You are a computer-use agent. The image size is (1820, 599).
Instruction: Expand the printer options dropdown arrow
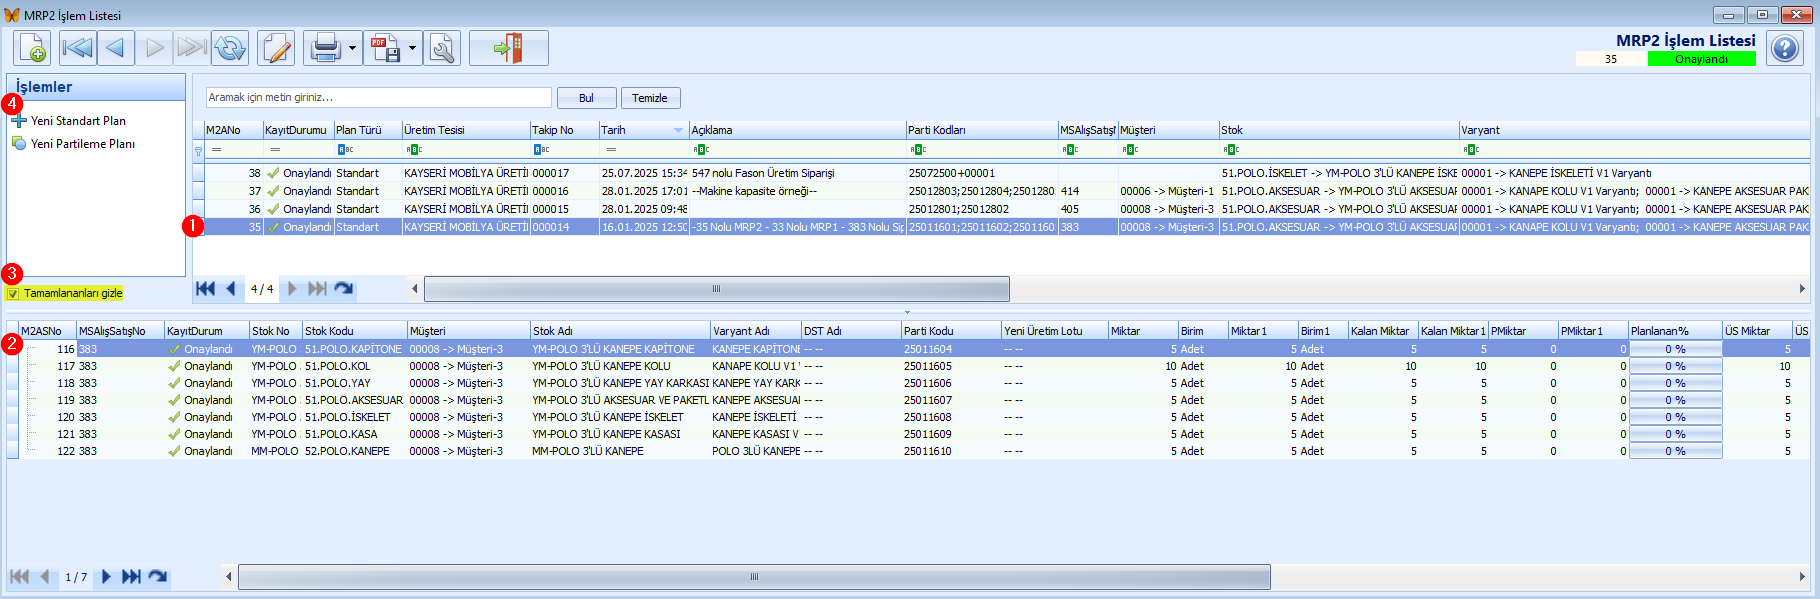click(x=352, y=48)
